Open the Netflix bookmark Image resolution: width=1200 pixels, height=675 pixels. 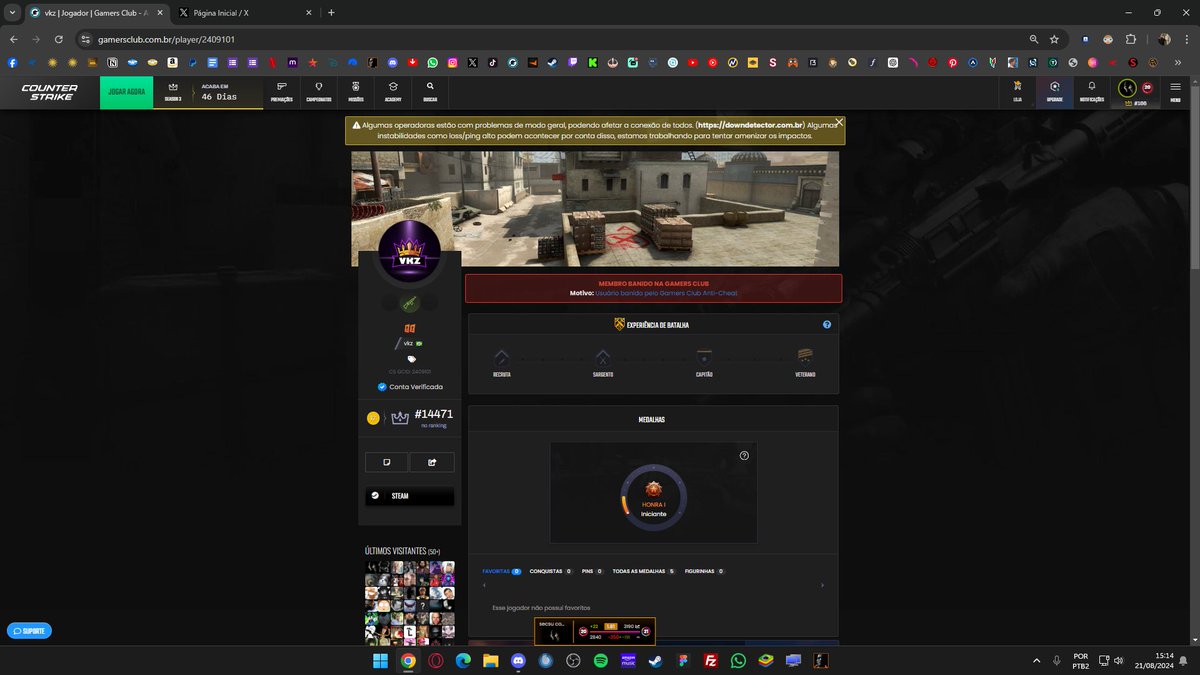pos(272,62)
